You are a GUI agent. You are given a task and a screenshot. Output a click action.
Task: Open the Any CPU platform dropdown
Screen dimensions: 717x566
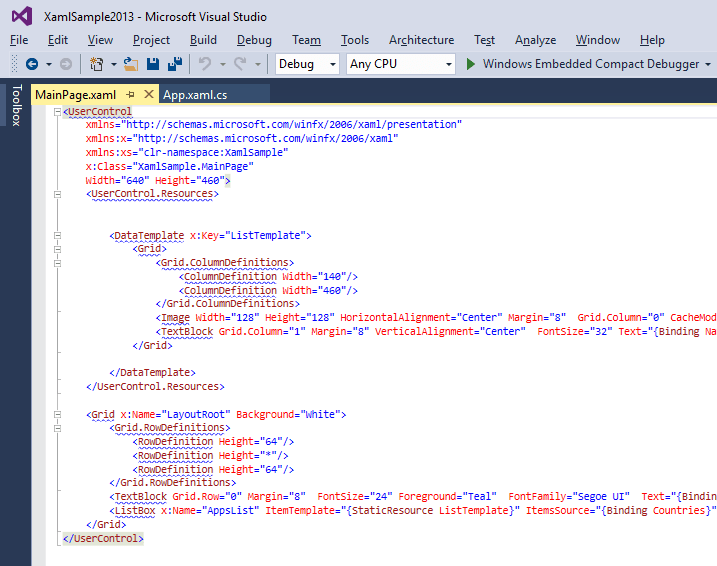click(x=401, y=64)
